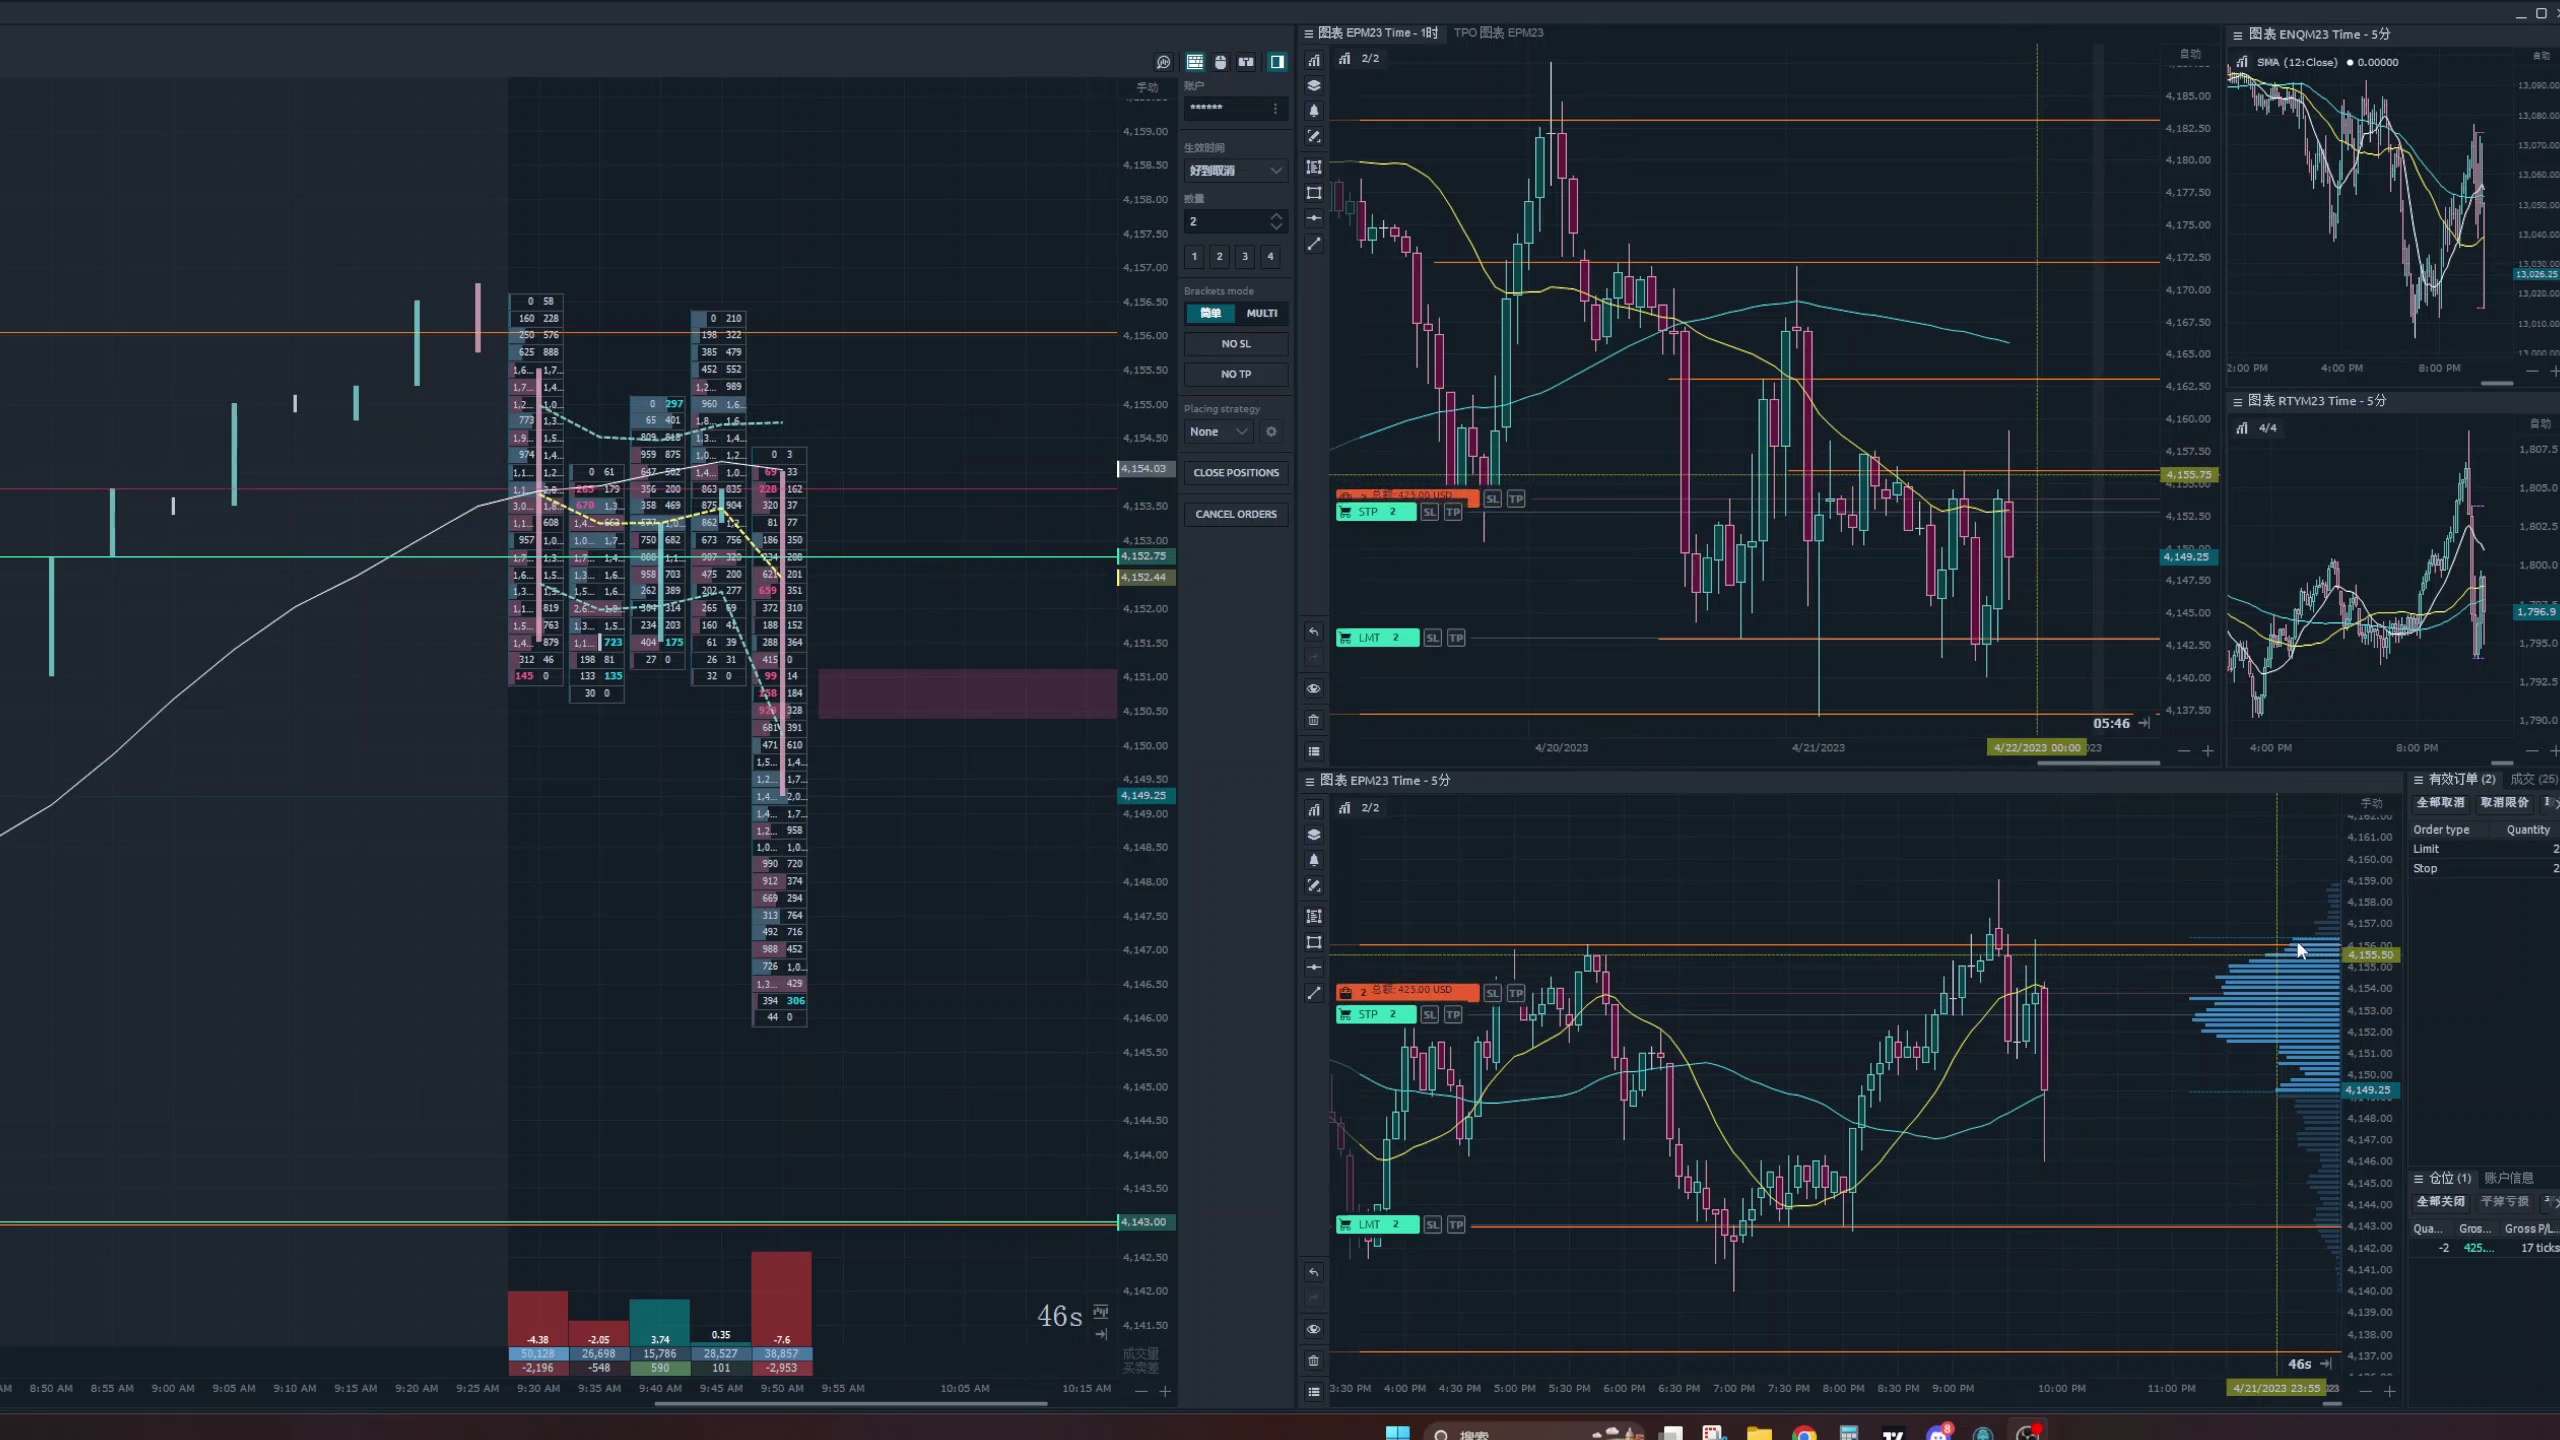Select the mouse trading mode icon
Viewport: 2560px width, 1440px height.
pos(1220,62)
